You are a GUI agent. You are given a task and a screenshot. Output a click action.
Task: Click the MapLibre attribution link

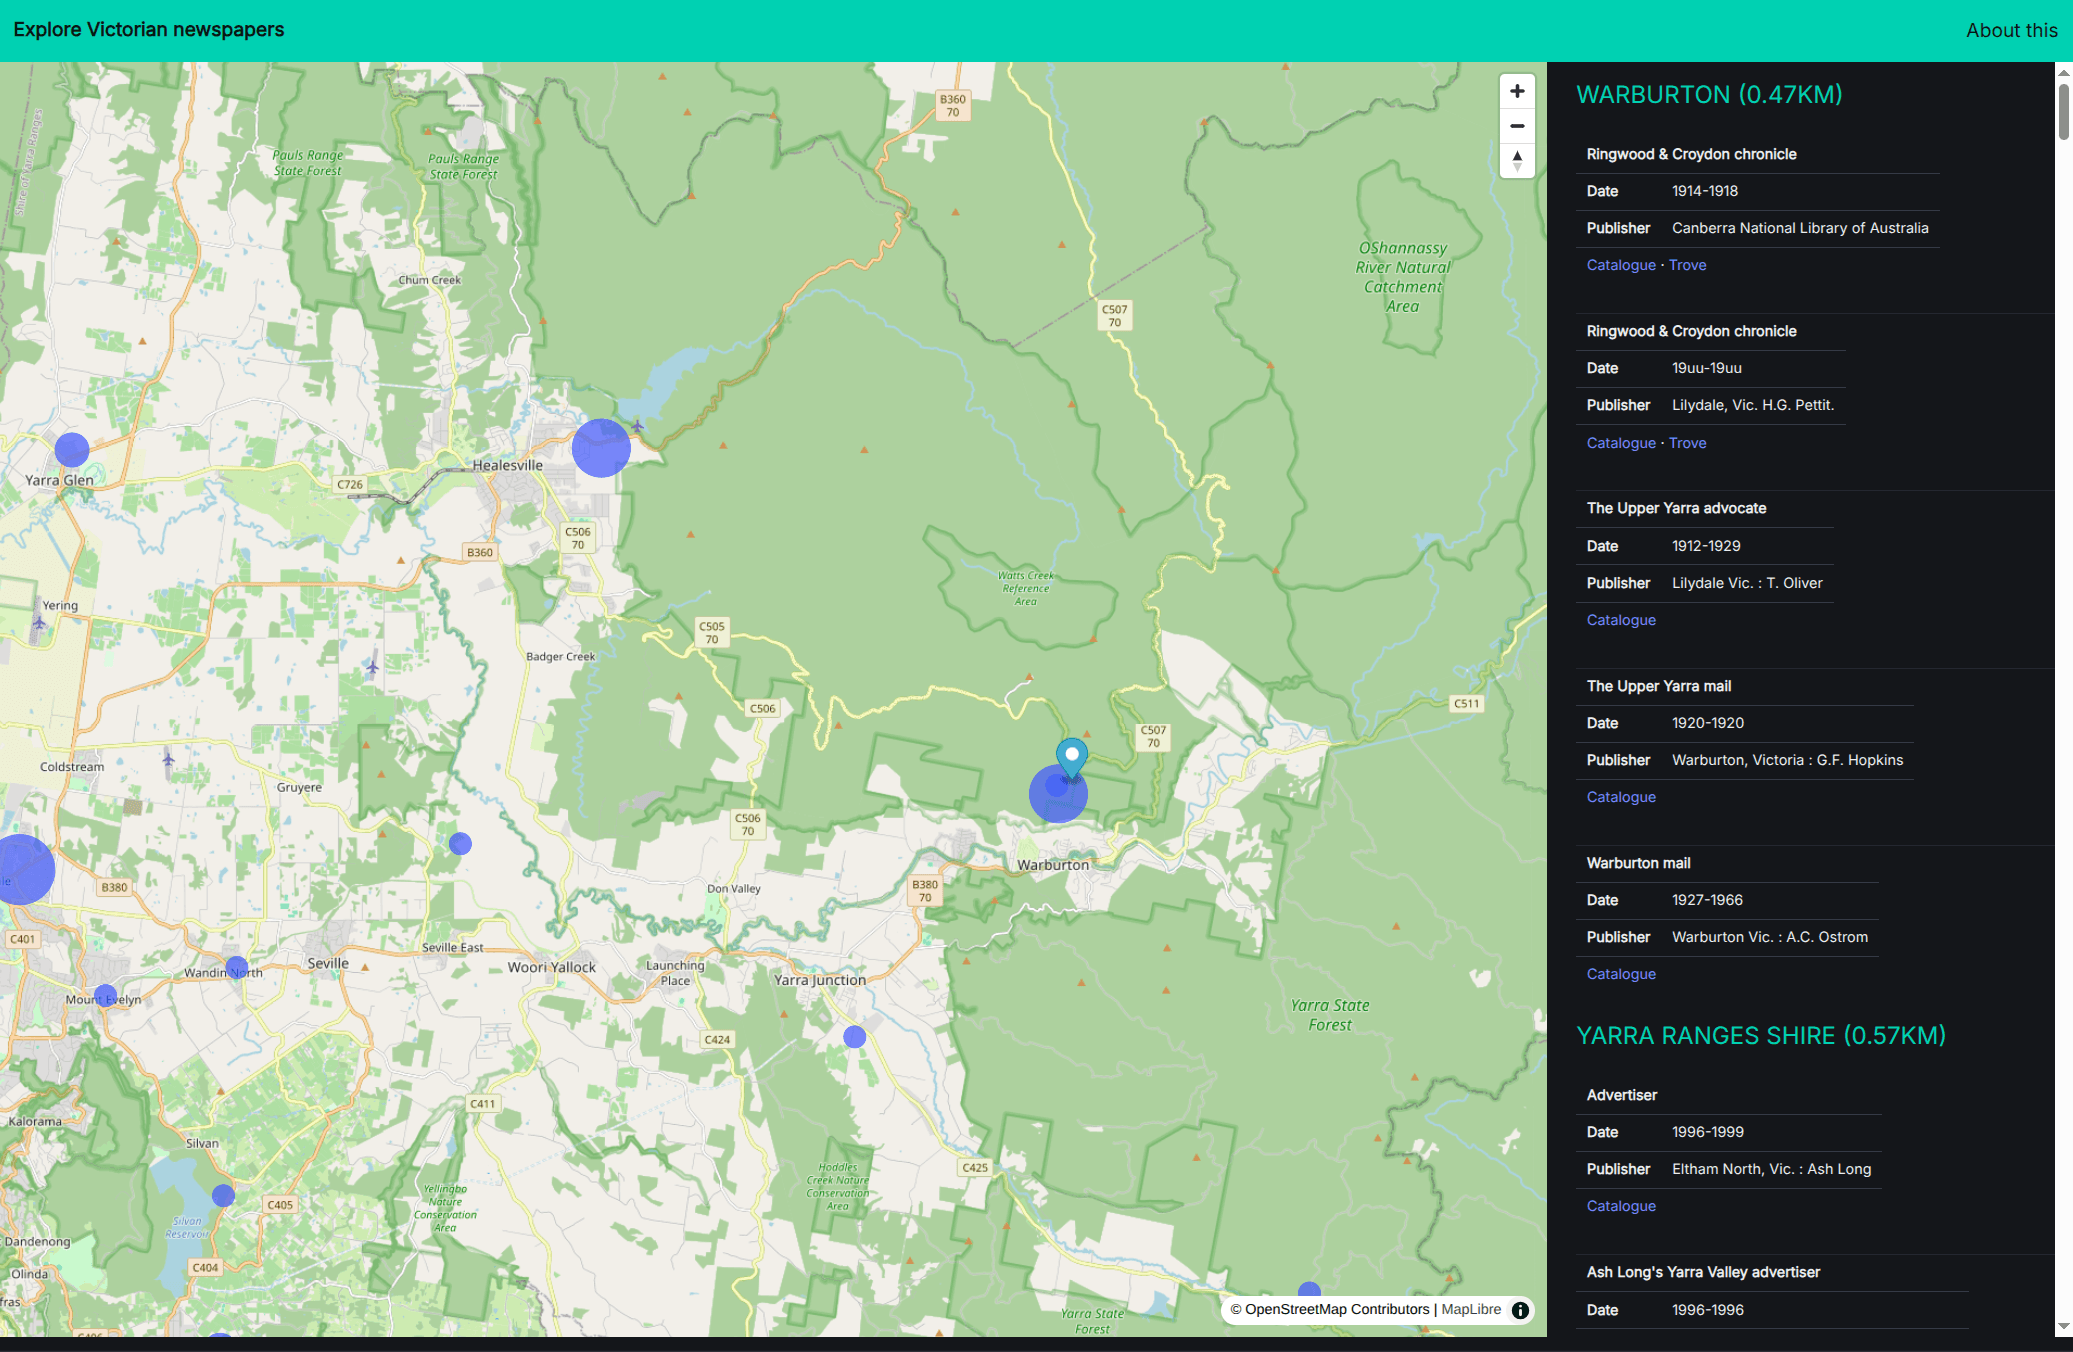coord(1471,1310)
